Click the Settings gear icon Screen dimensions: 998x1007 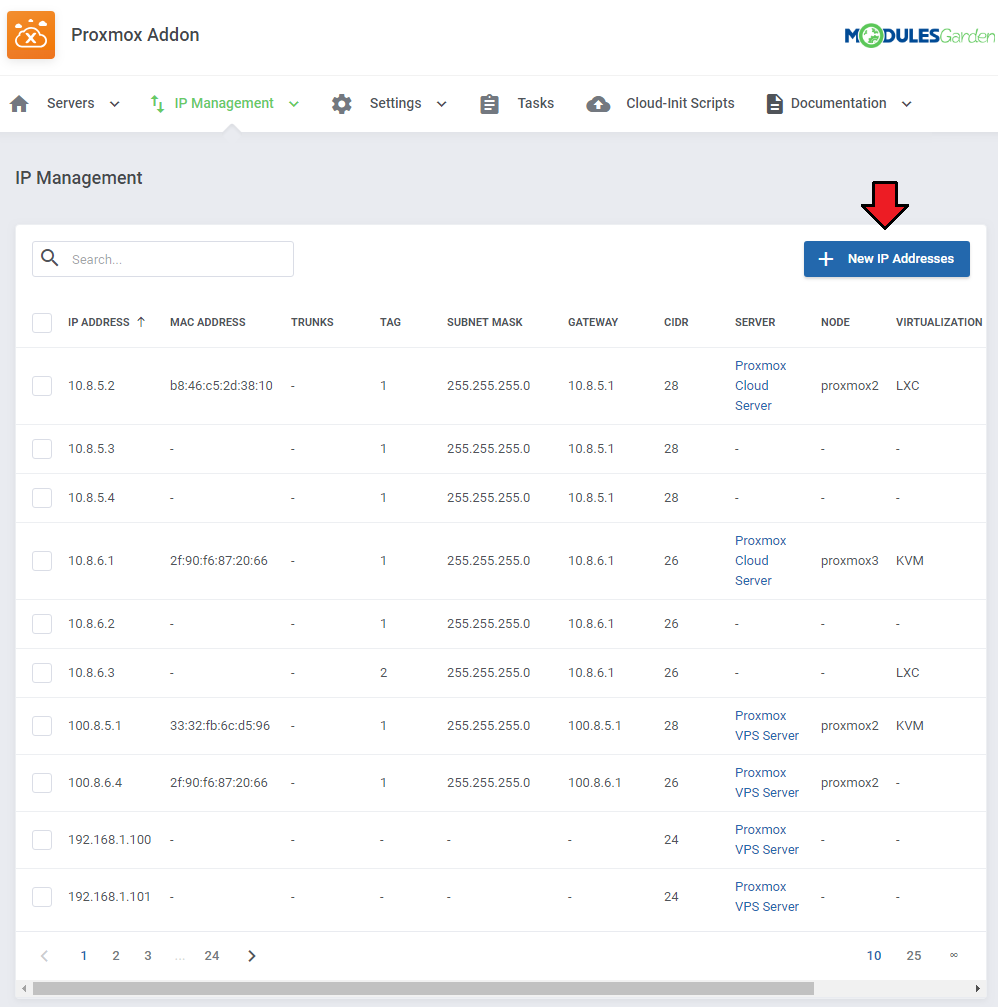(342, 103)
